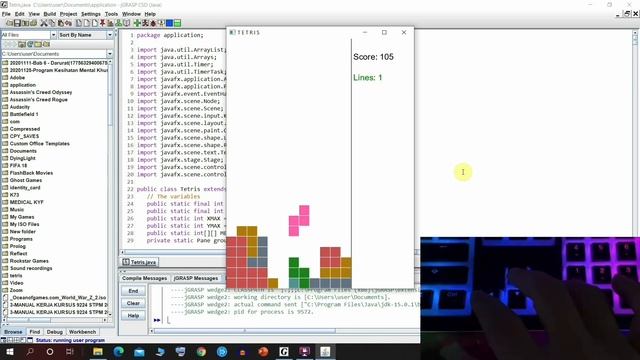This screenshot has height=360, width=640.
Task: Open the Task View taskbar icon
Action: point(70,351)
